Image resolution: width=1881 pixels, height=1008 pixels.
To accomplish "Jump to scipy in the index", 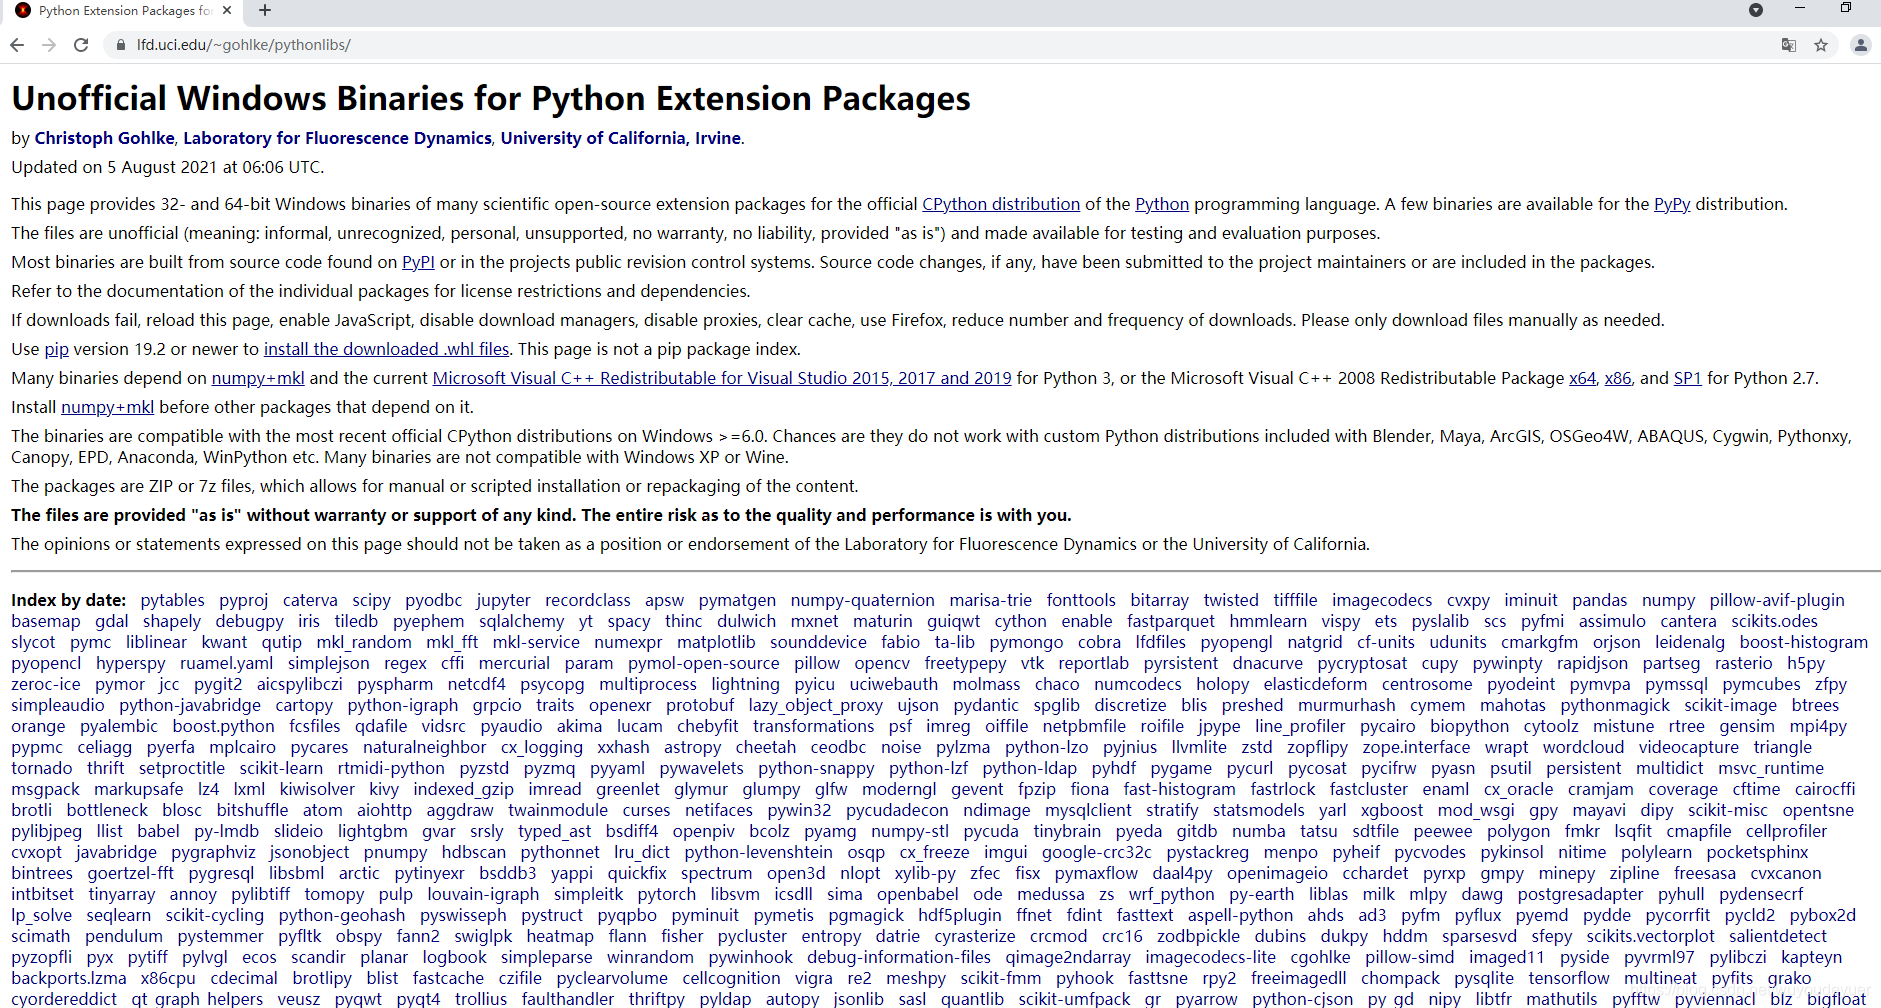I will [371, 600].
